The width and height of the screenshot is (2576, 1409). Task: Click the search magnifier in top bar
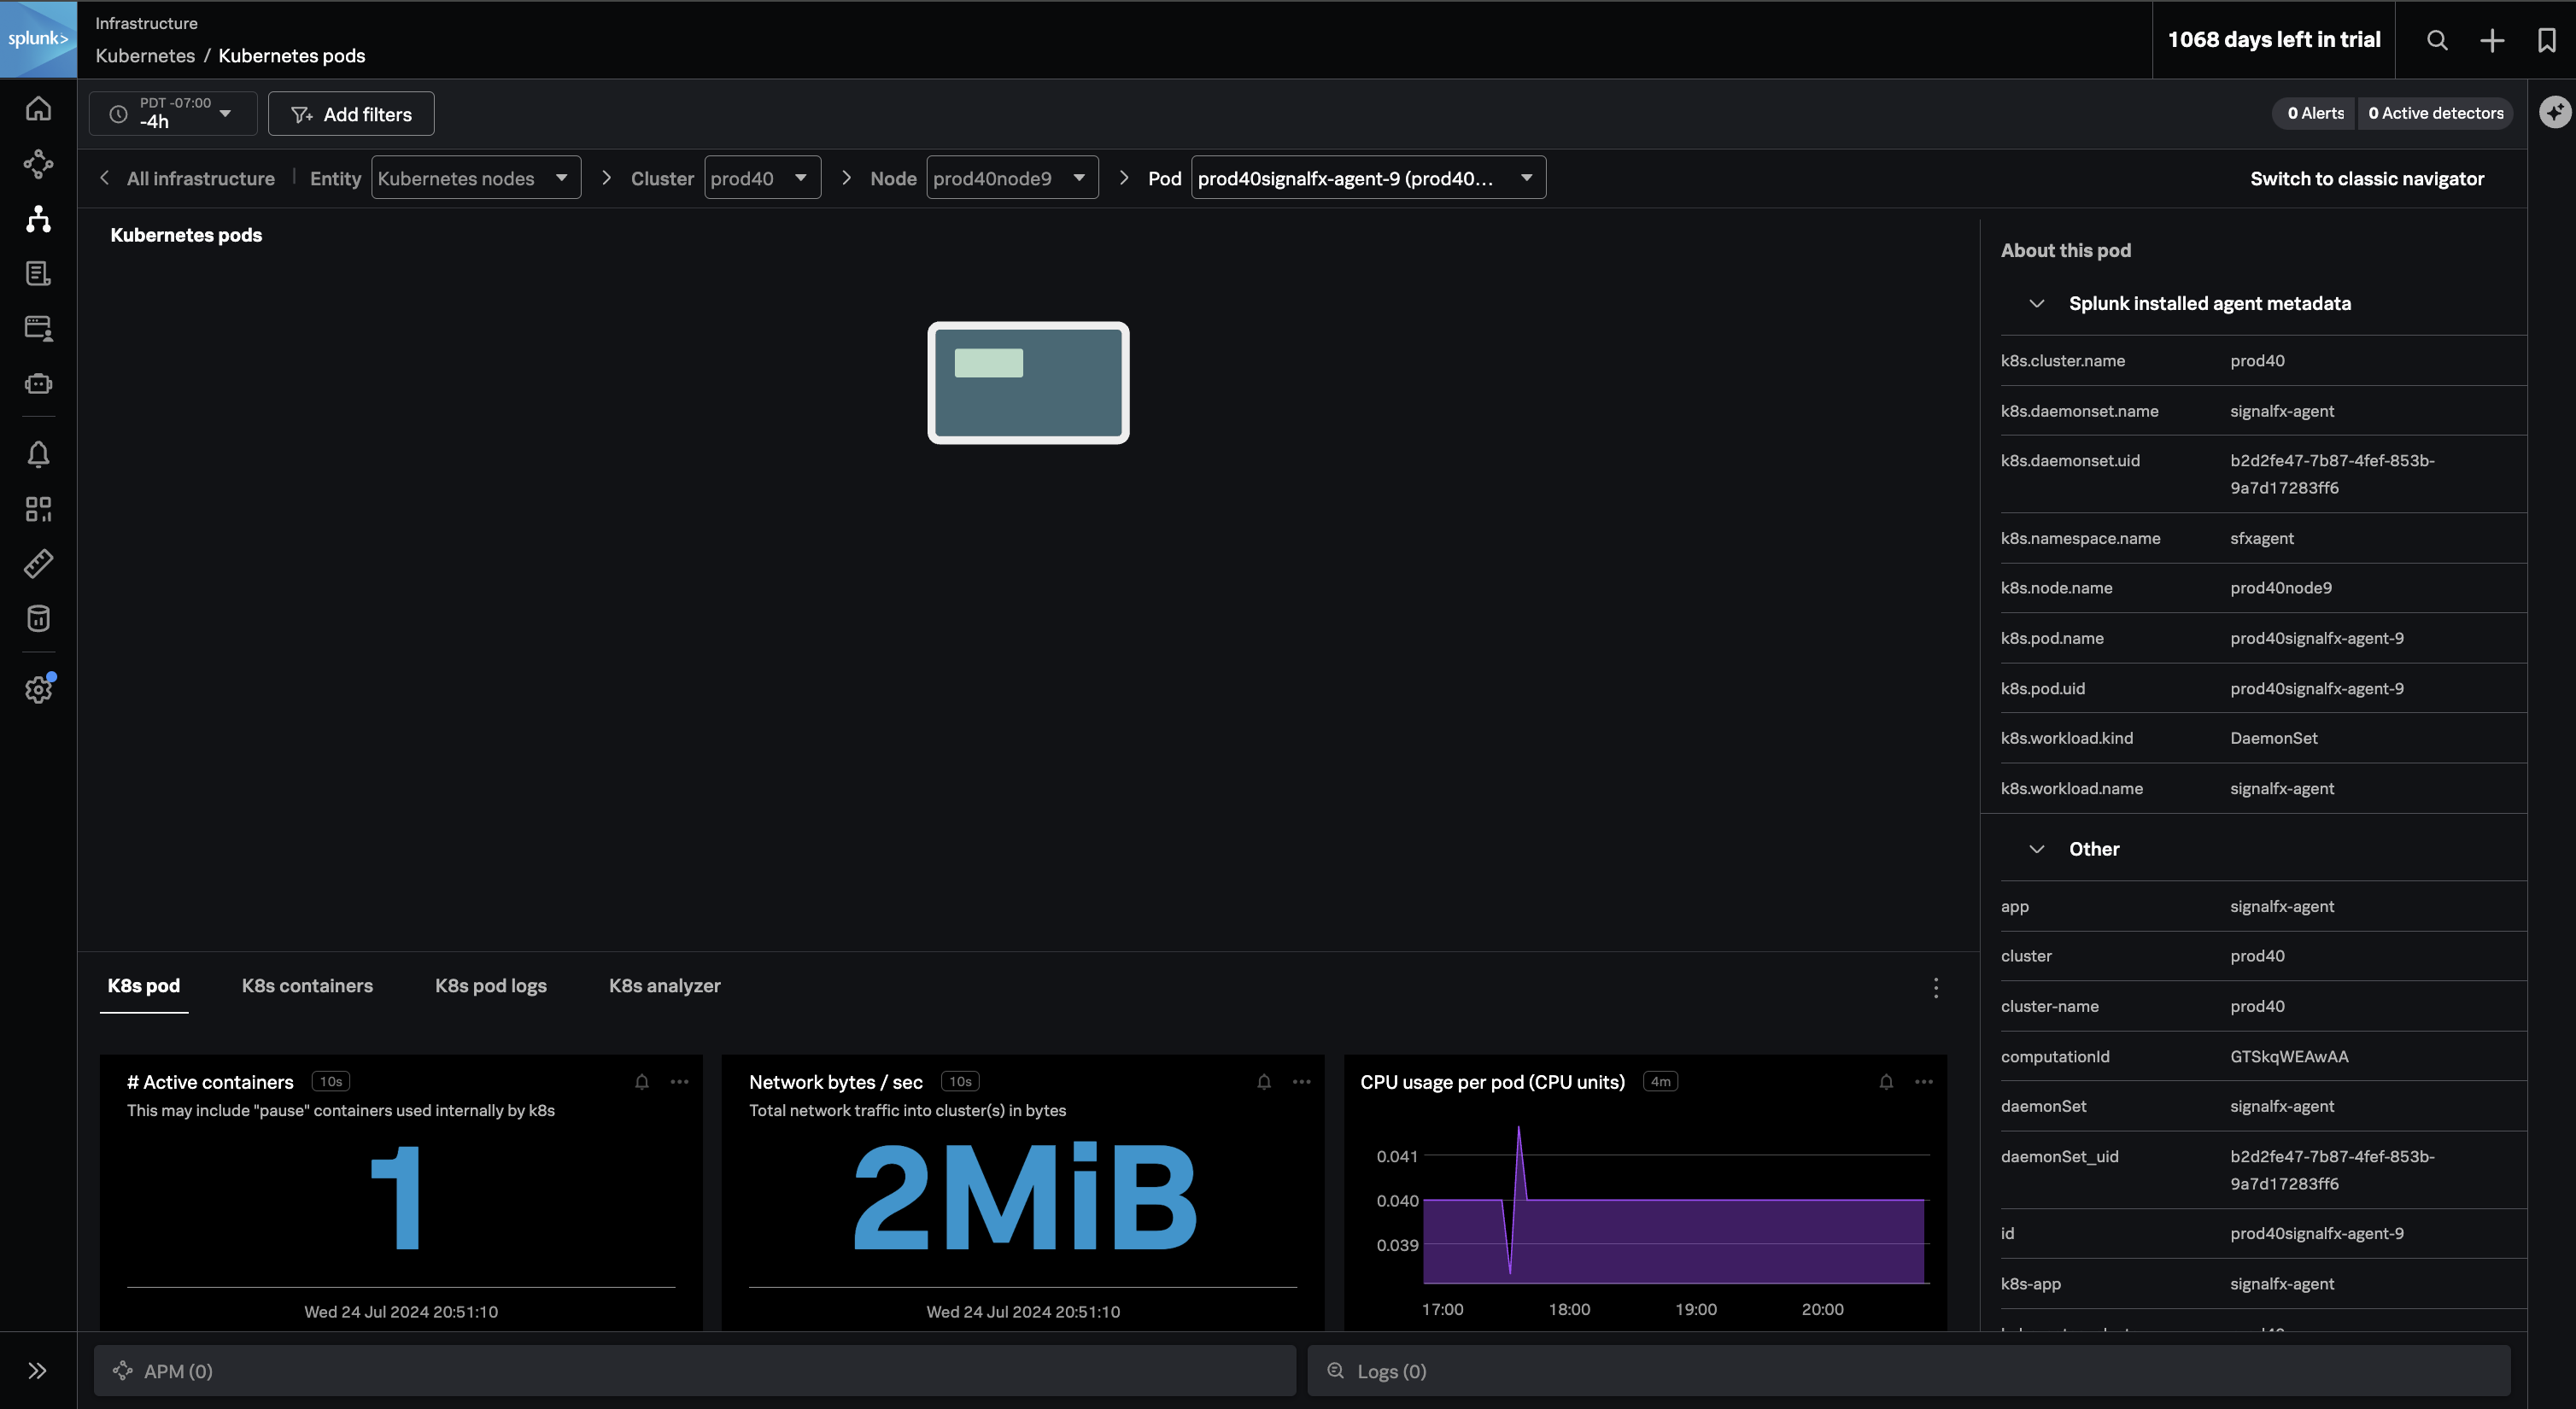coord(2437,40)
